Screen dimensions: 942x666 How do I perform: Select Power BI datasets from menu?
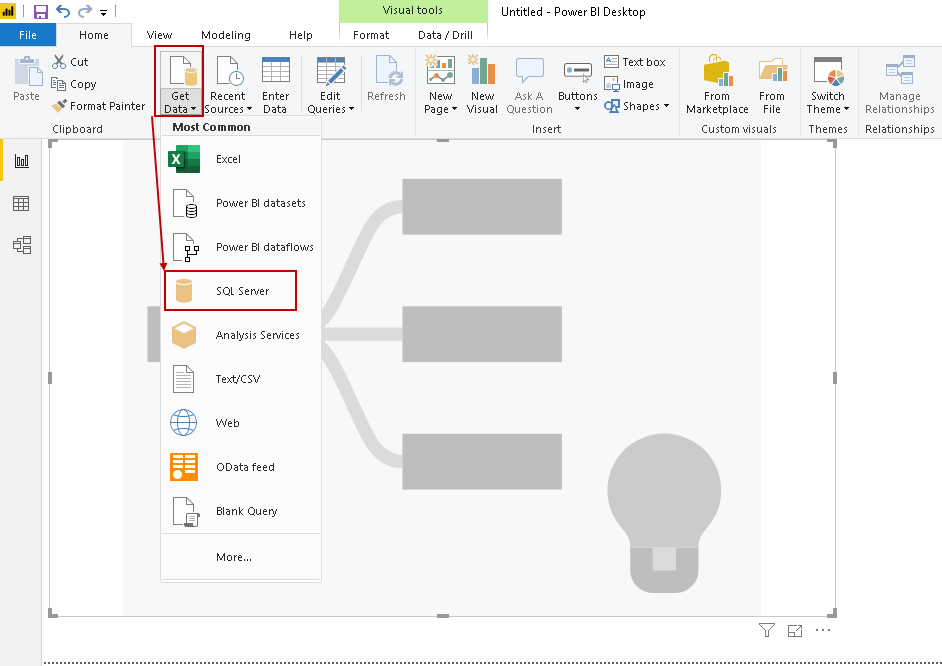point(241,203)
